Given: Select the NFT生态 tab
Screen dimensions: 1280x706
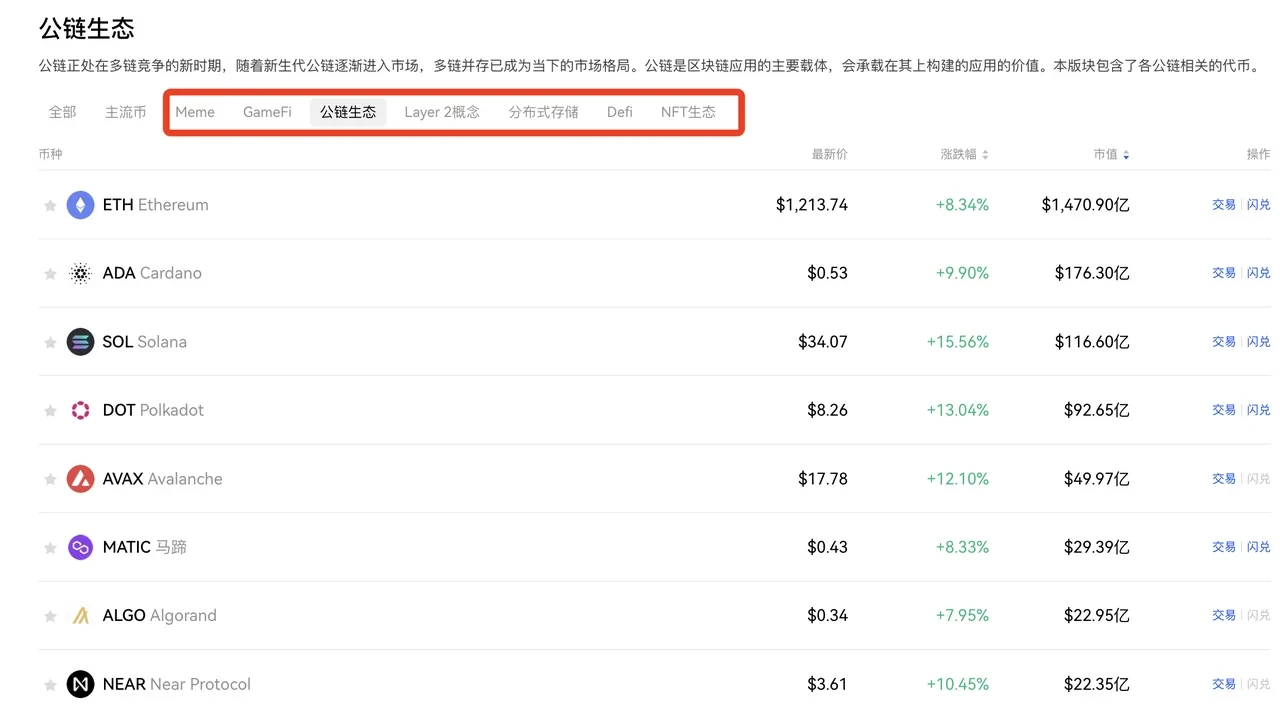Looking at the screenshot, I should [688, 112].
